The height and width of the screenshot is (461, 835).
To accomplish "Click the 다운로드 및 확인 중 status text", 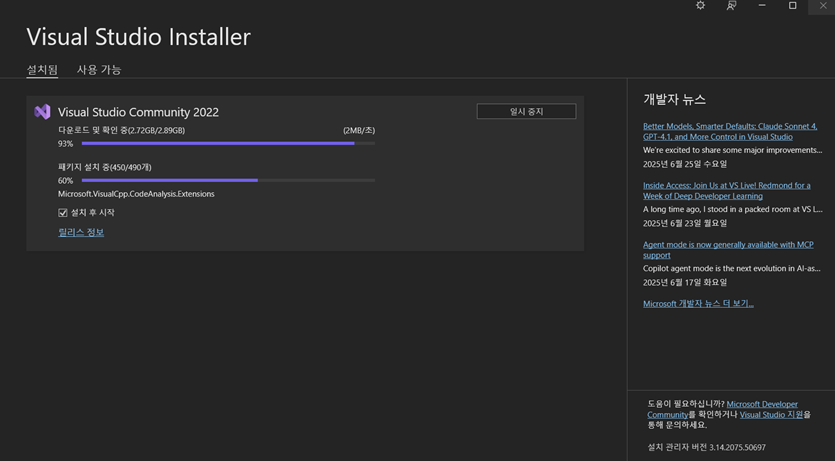I will pos(121,130).
